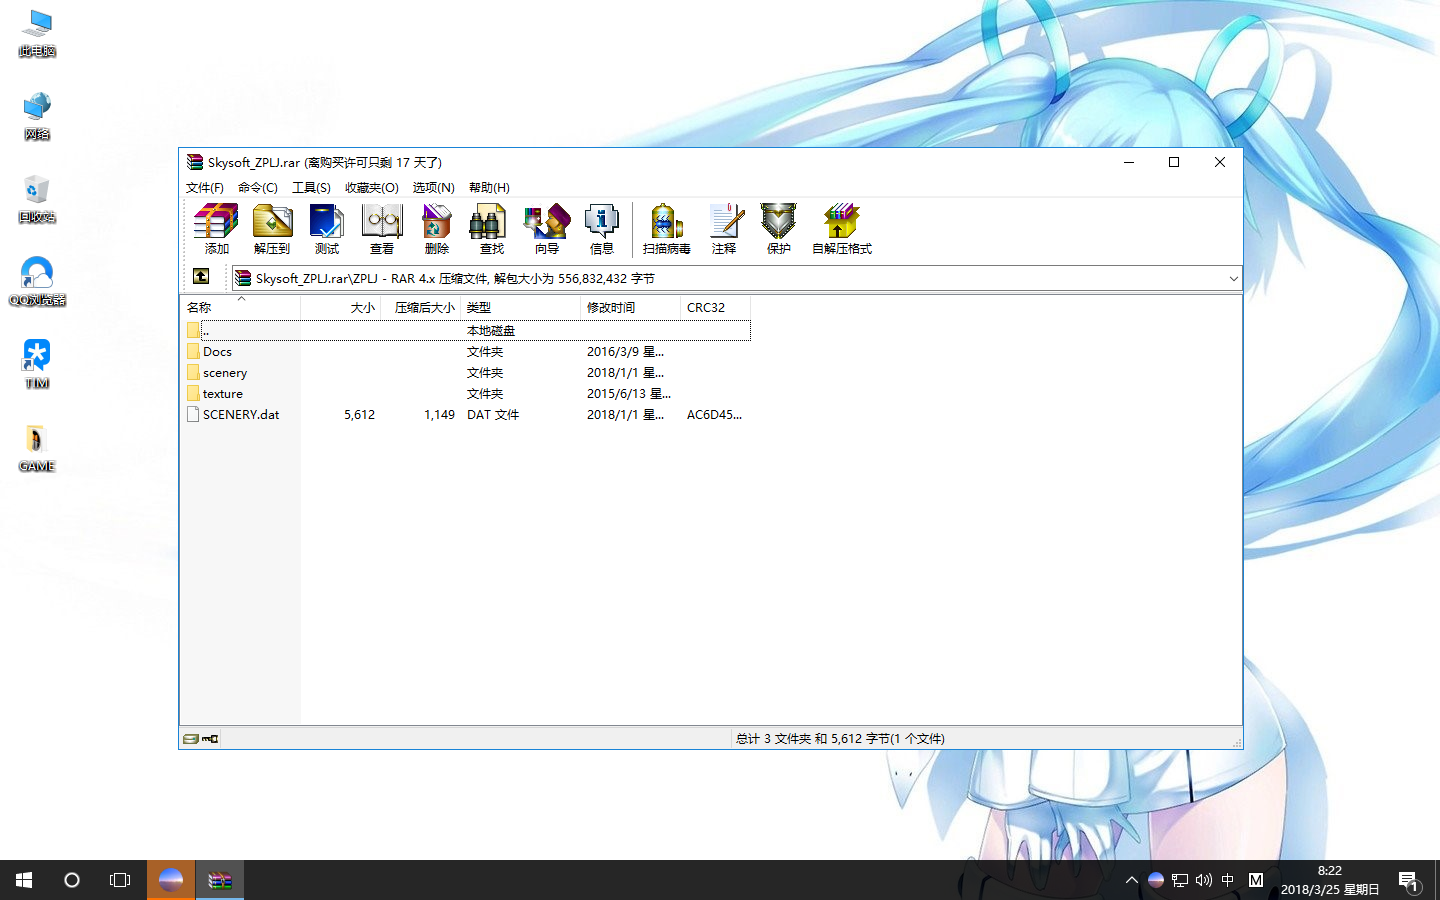Open 选项(N) menu

434,188
